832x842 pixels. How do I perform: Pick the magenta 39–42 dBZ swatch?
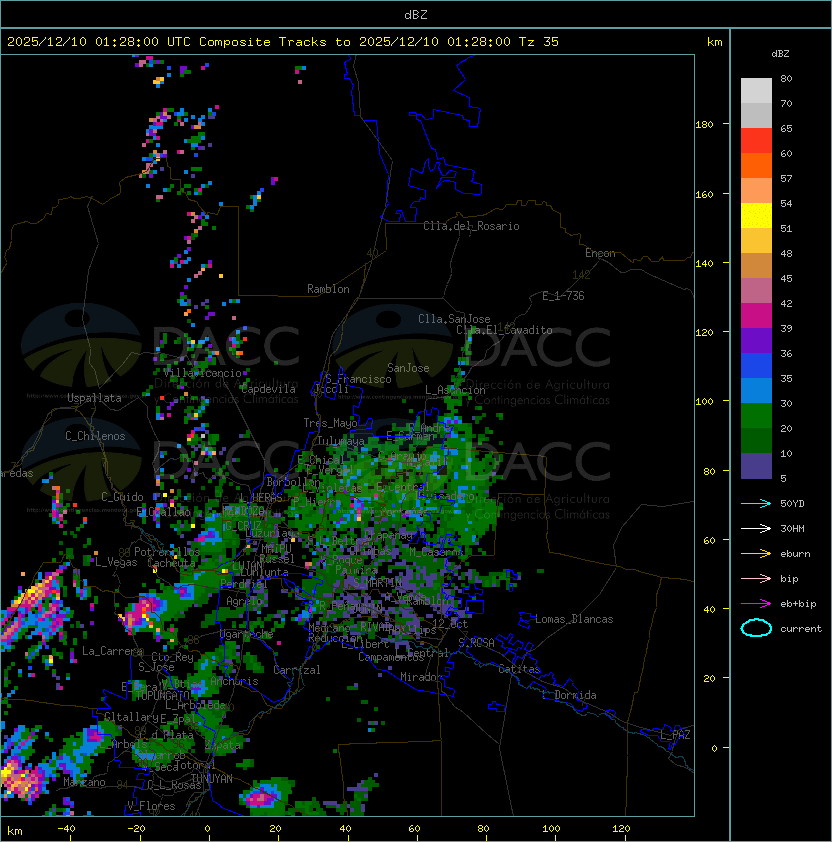click(756, 315)
